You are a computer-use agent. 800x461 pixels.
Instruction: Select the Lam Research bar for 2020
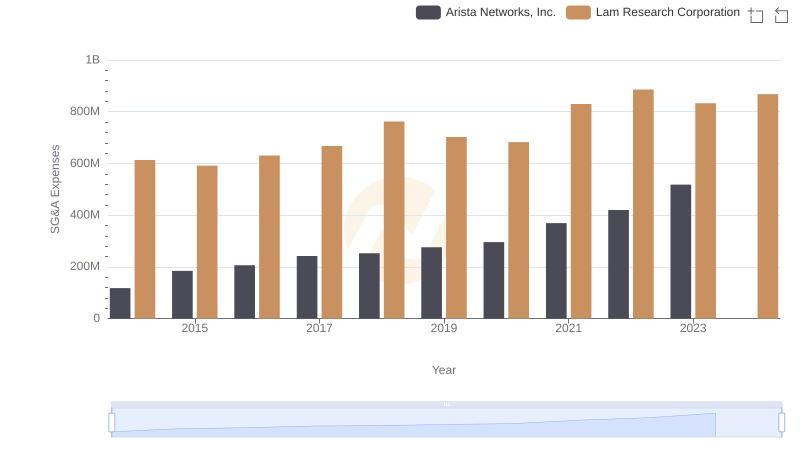point(518,230)
